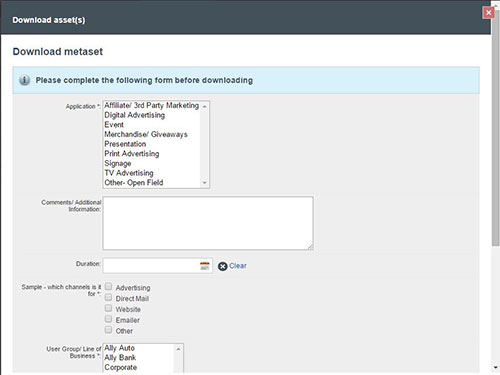Click the Clear link next to Duration
The image size is (500, 375).
point(238,266)
